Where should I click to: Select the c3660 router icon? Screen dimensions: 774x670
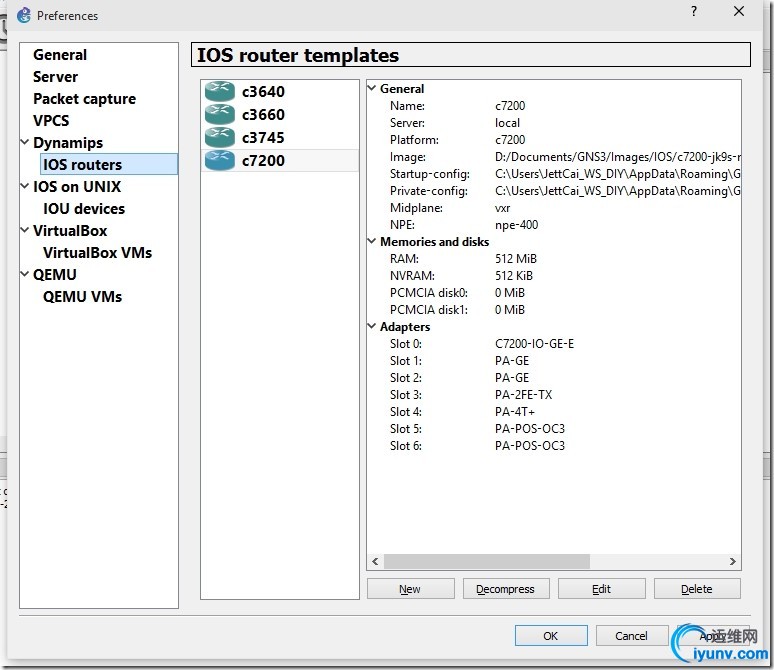pos(220,115)
